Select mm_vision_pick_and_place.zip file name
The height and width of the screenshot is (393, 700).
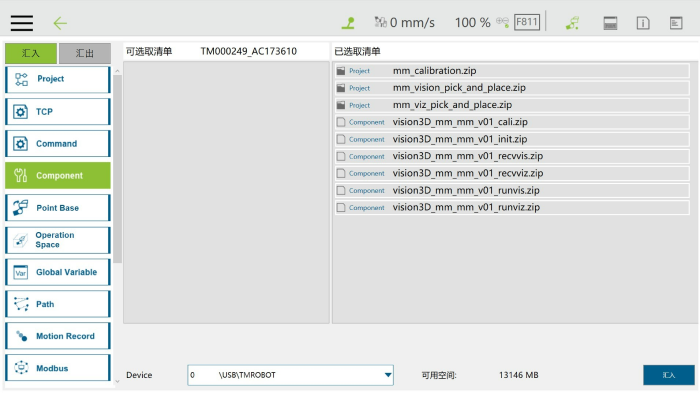(459, 88)
